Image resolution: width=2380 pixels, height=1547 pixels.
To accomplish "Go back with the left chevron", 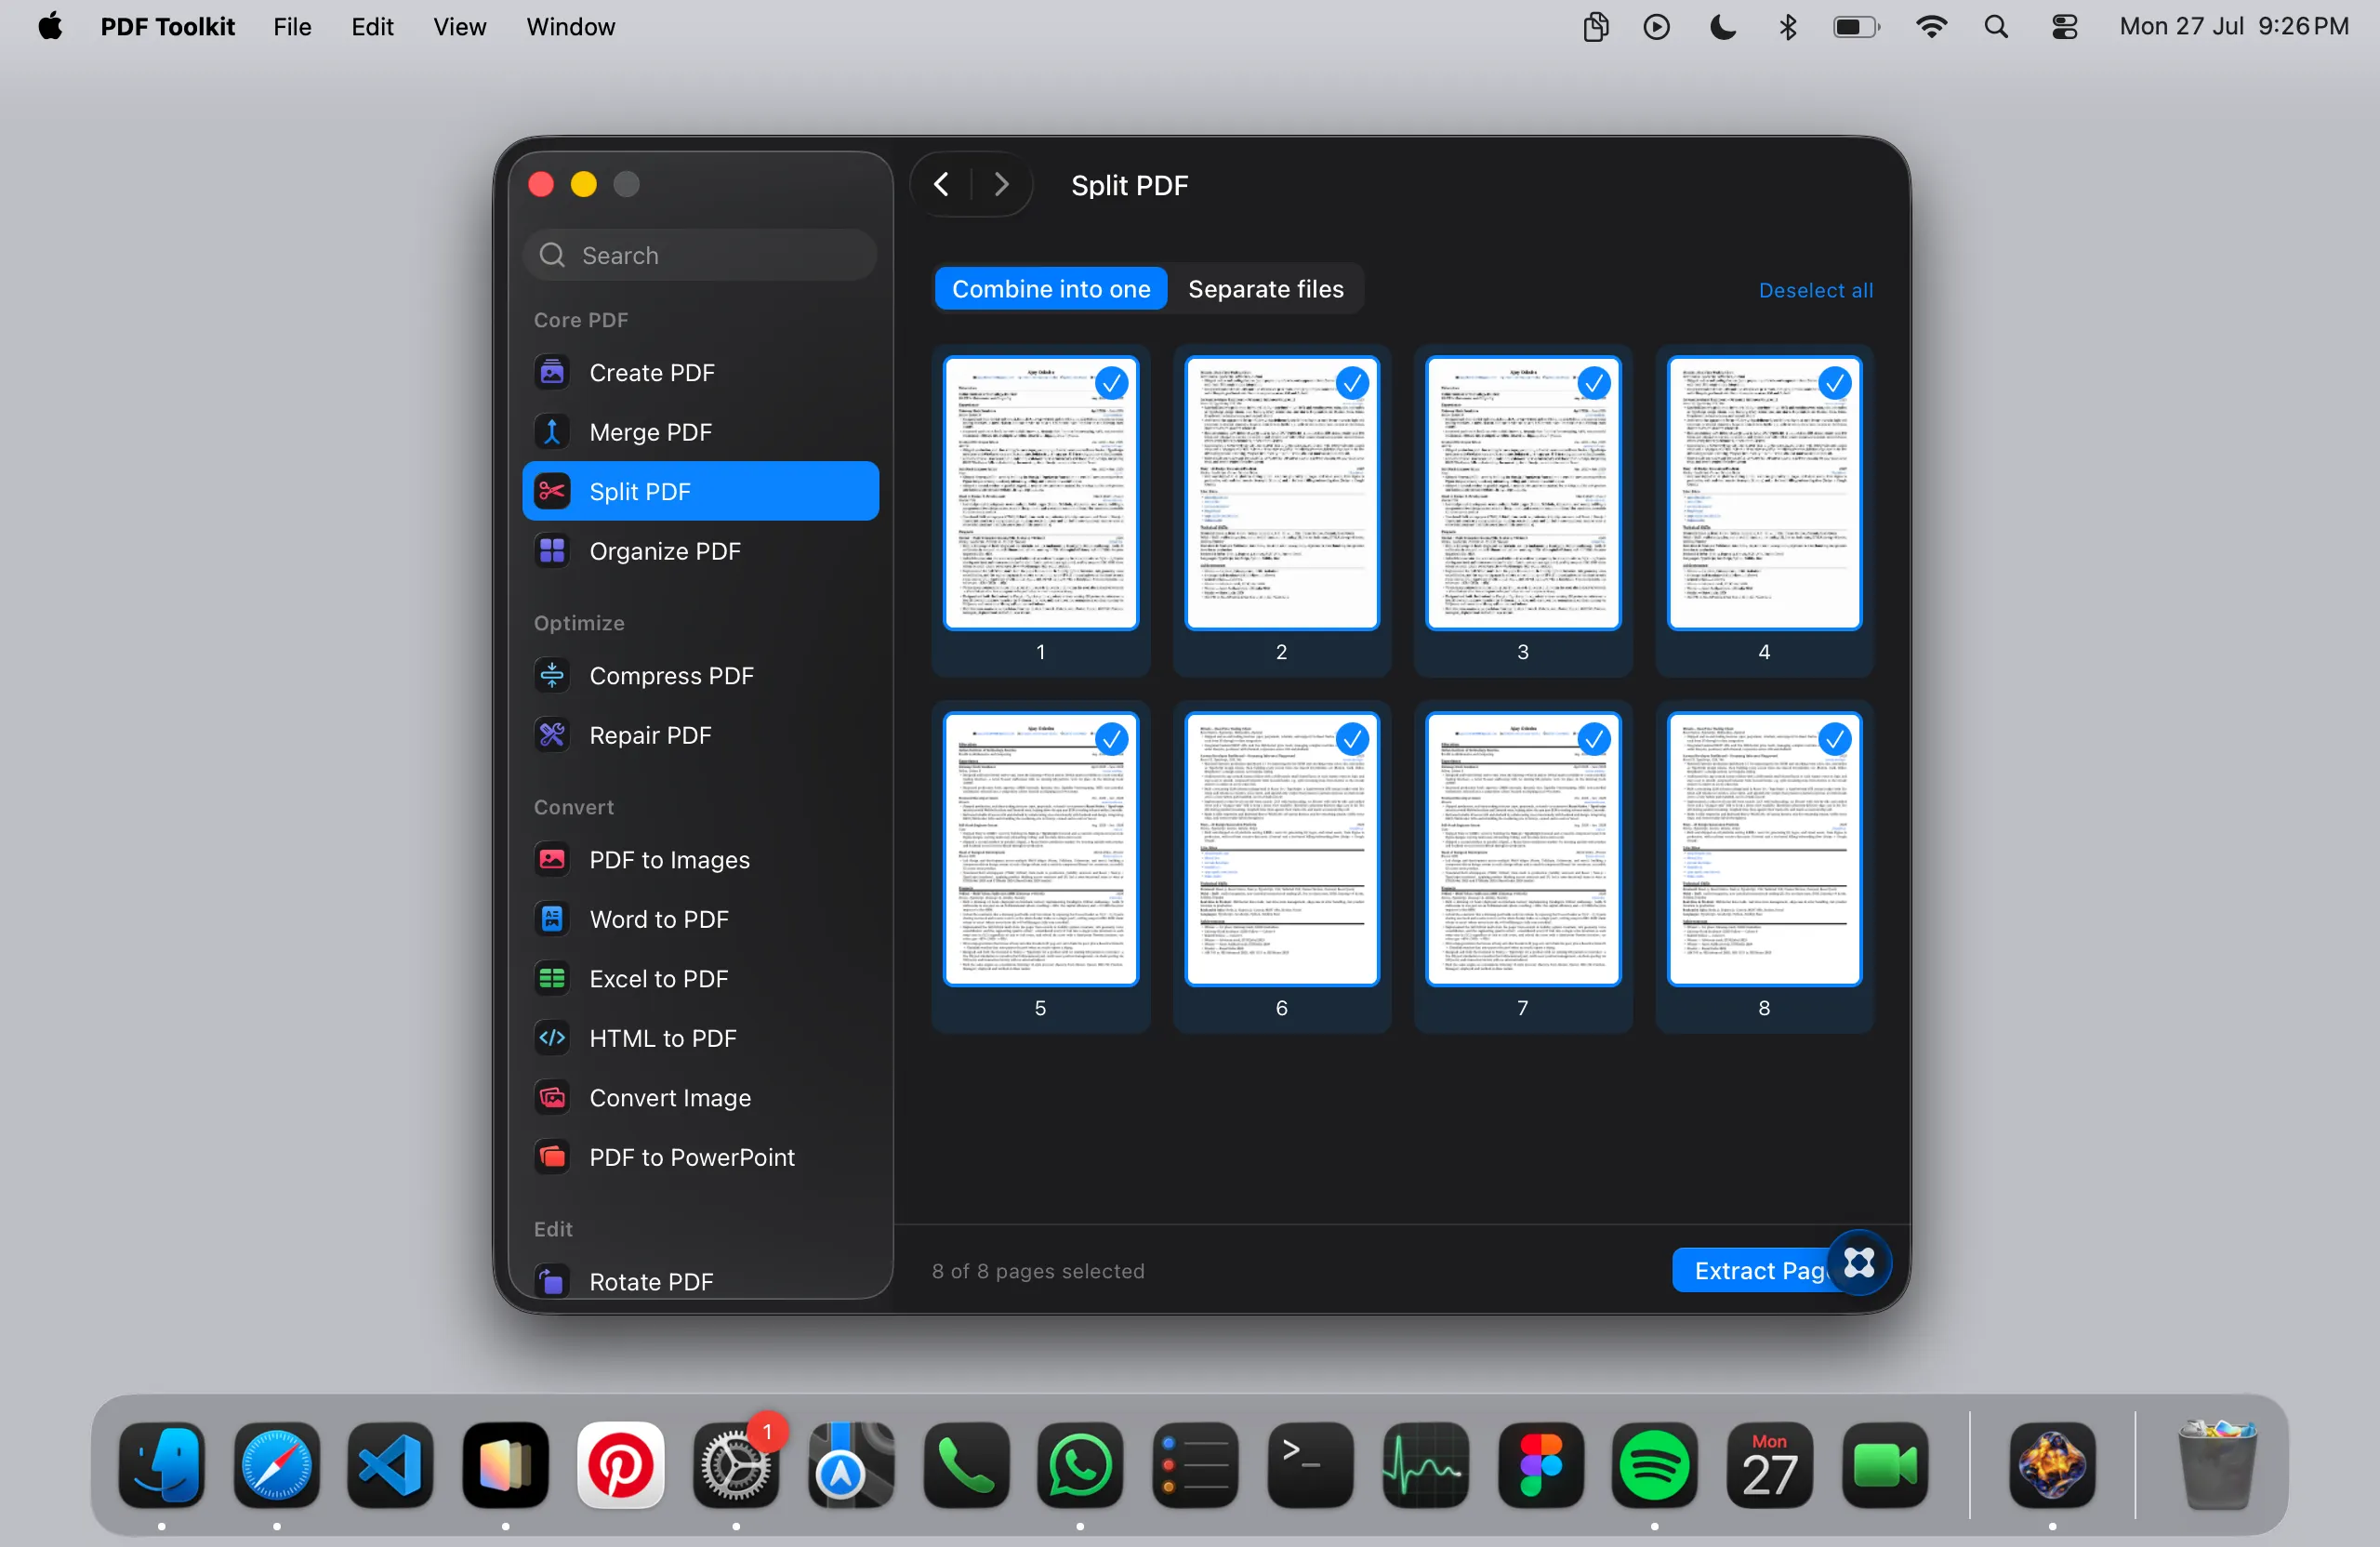I will [941, 185].
